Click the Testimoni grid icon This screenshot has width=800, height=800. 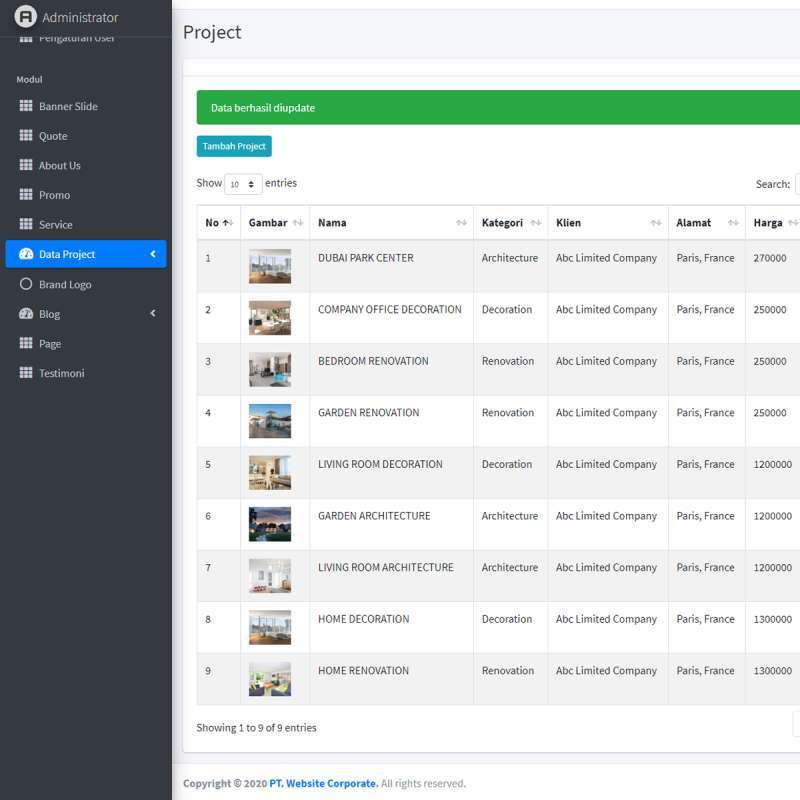tap(25, 373)
